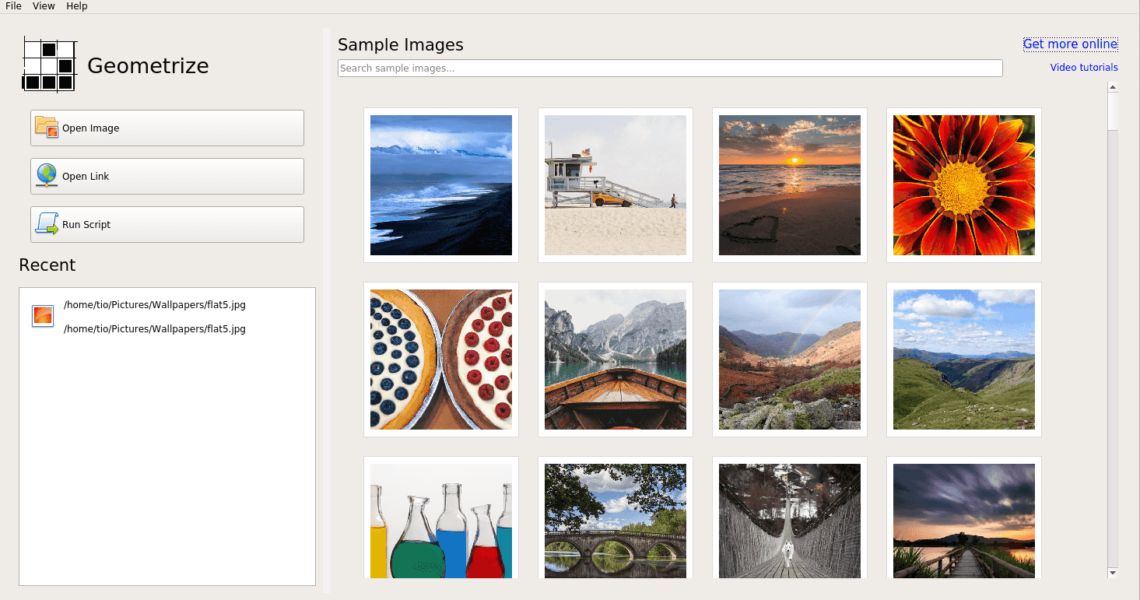1140x600 pixels.
Task: Click the Geometrize logo icon
Action: click(49, 65)
